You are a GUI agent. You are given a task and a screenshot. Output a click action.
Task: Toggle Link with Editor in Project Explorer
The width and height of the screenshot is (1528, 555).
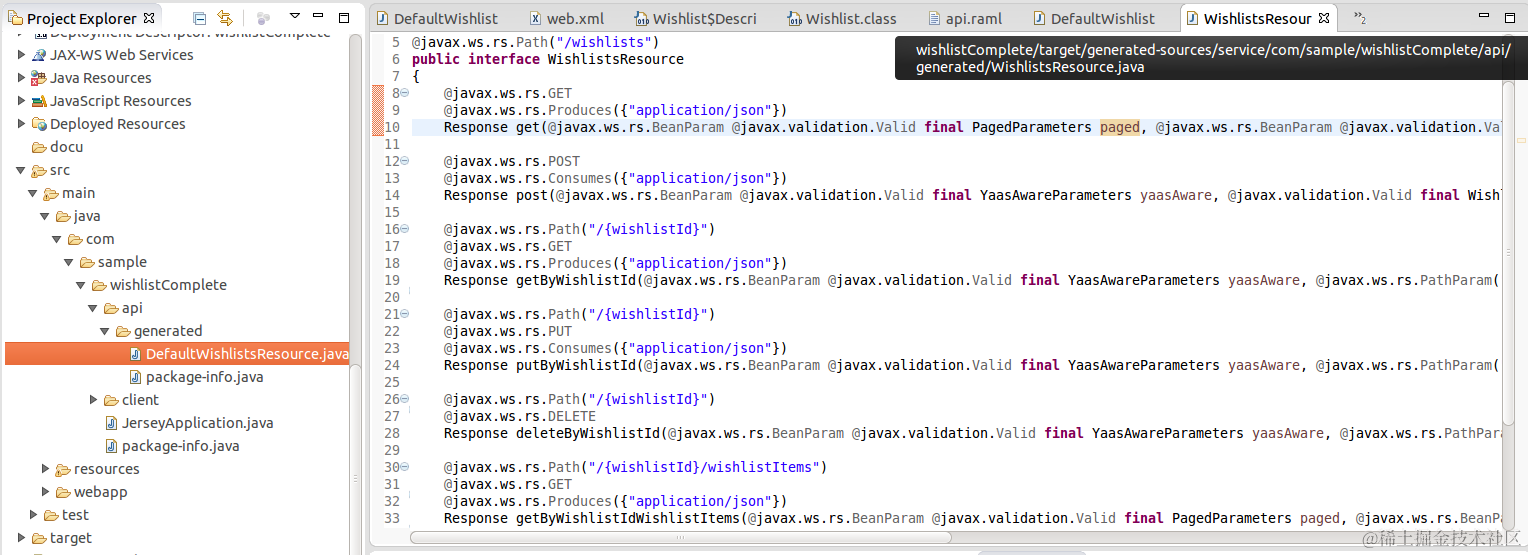[x=225, y=18]
